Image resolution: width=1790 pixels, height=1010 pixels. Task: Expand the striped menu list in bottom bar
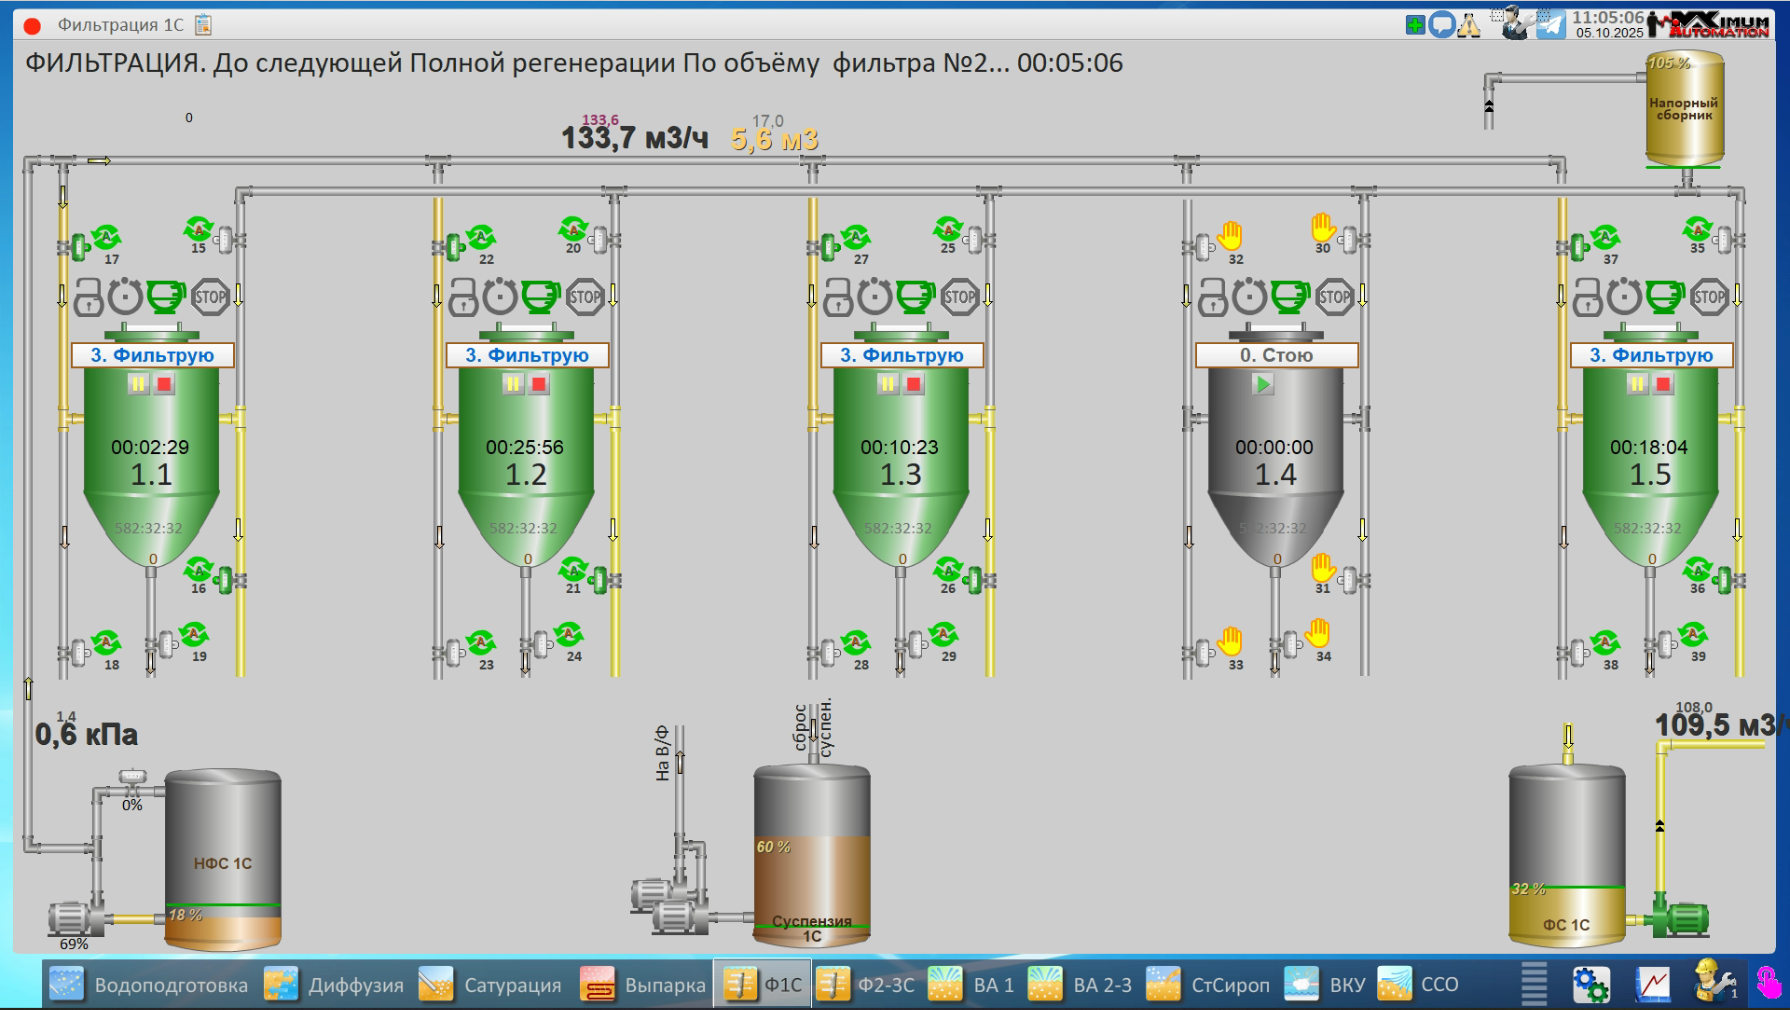pos(1534,984)
